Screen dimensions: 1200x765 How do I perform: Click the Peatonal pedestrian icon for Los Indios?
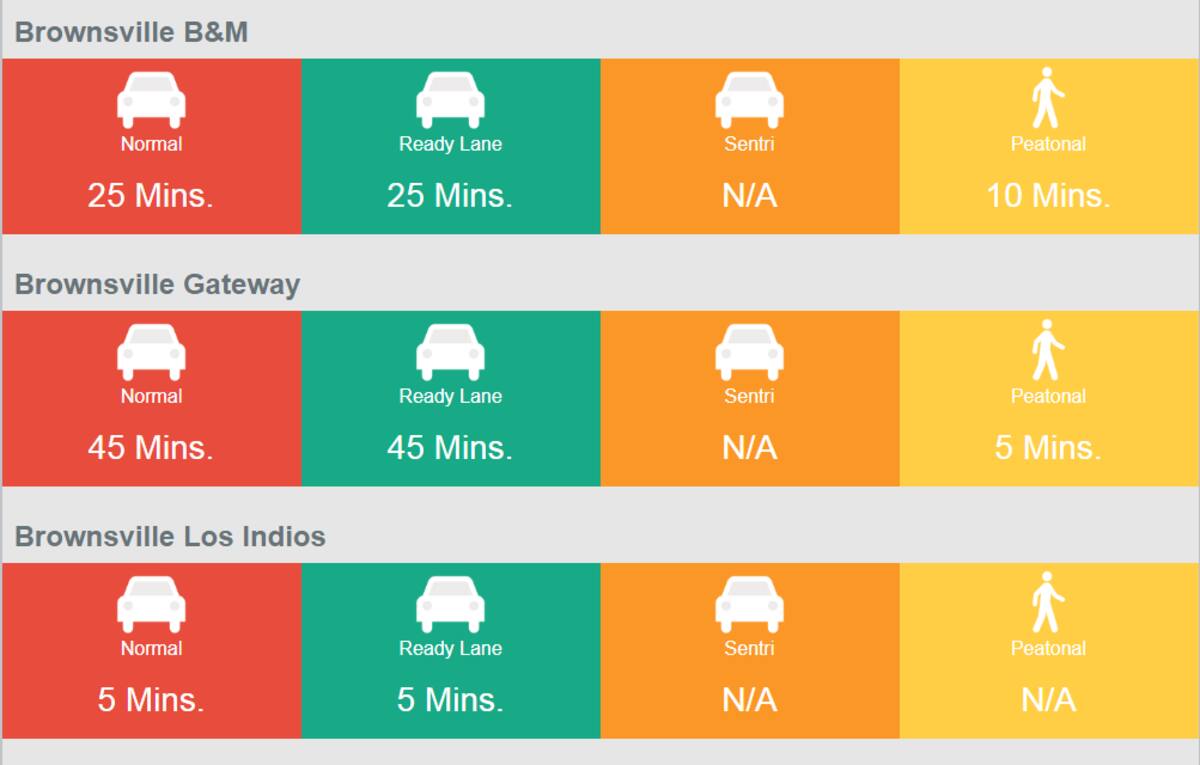1048,601
